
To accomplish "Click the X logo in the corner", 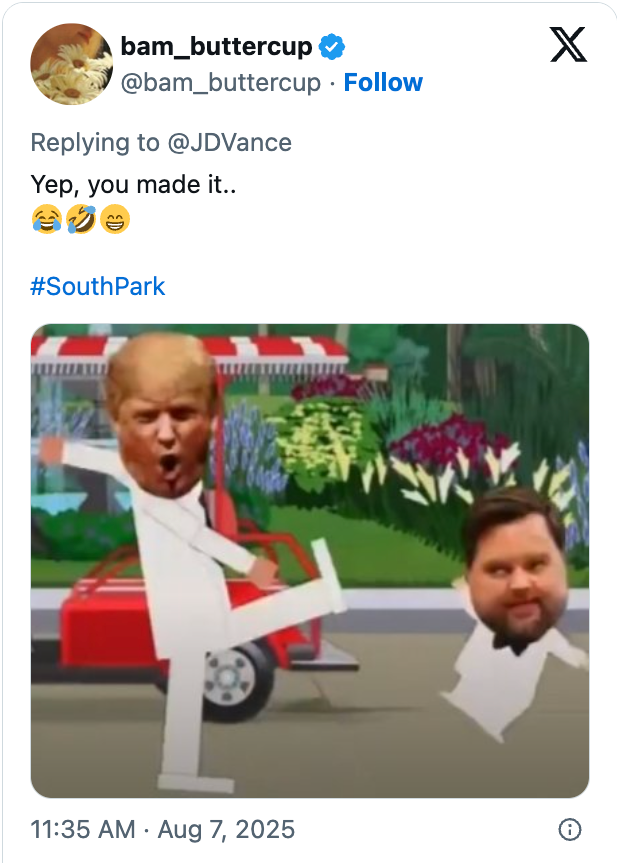I will pos(567,46).
